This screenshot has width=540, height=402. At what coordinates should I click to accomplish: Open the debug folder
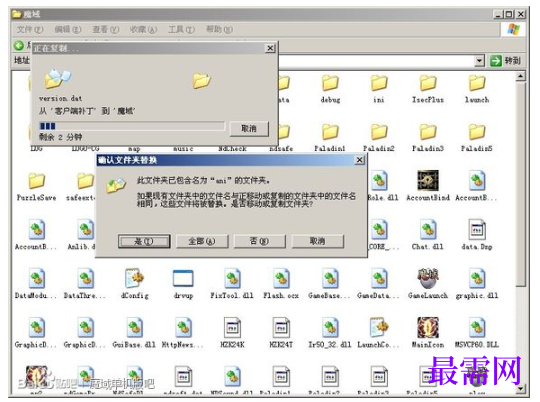tap(330, 83)
